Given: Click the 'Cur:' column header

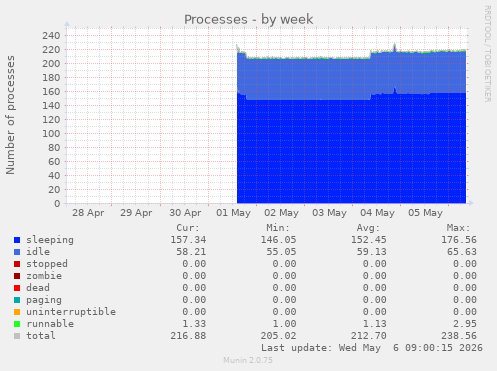Looking at the screenshot, I should coord(188,228).
